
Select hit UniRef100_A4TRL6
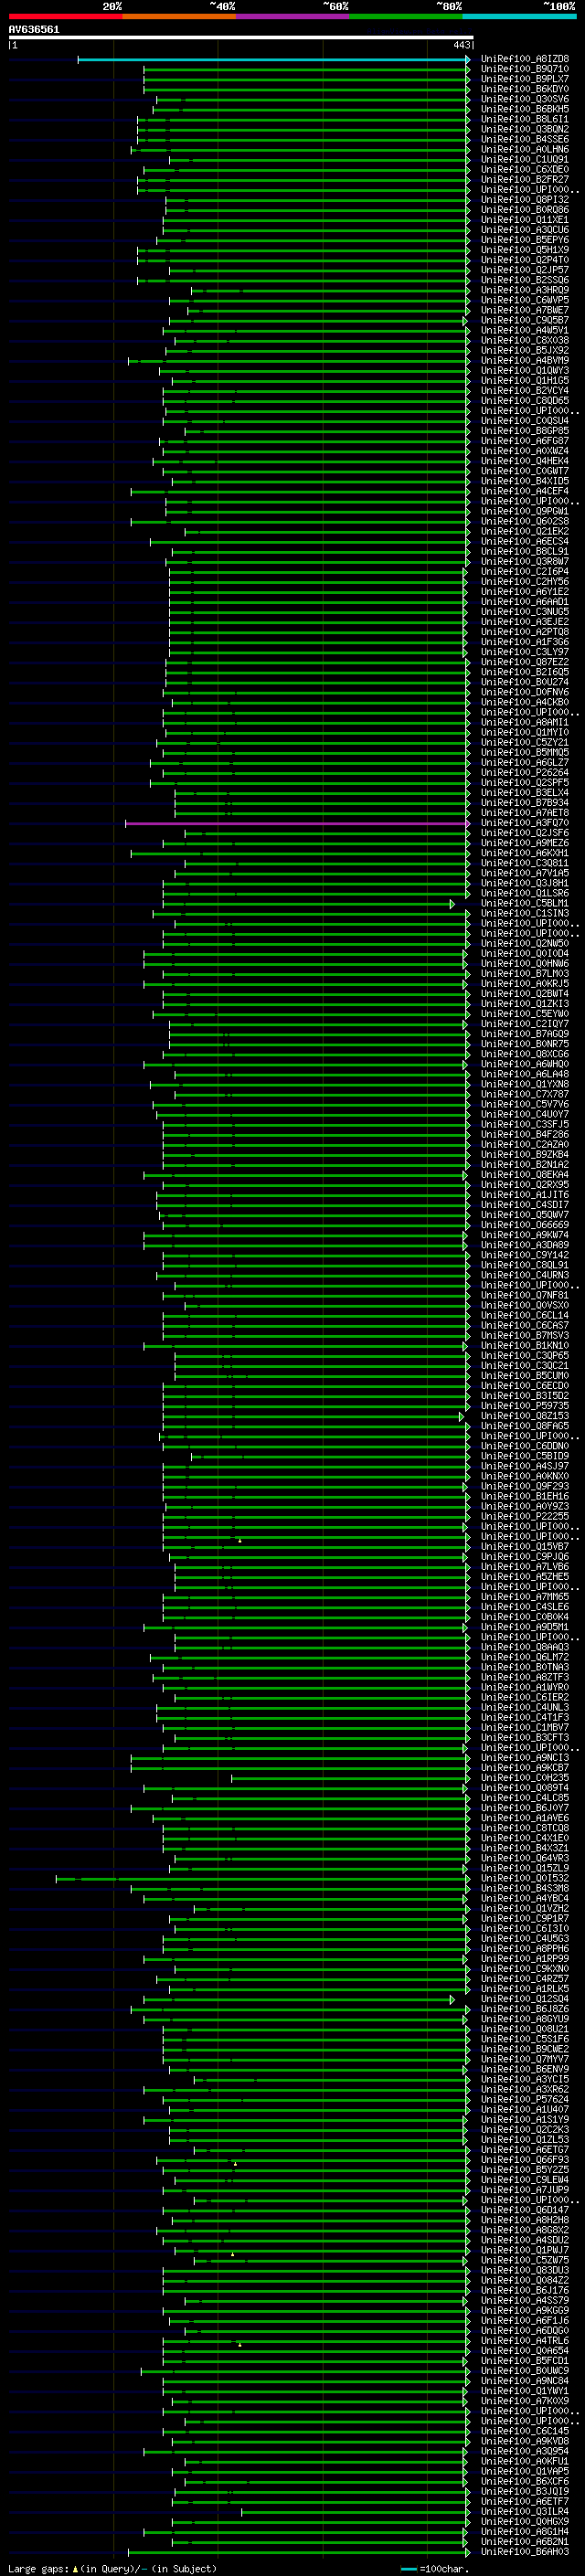coord(525,2341)
